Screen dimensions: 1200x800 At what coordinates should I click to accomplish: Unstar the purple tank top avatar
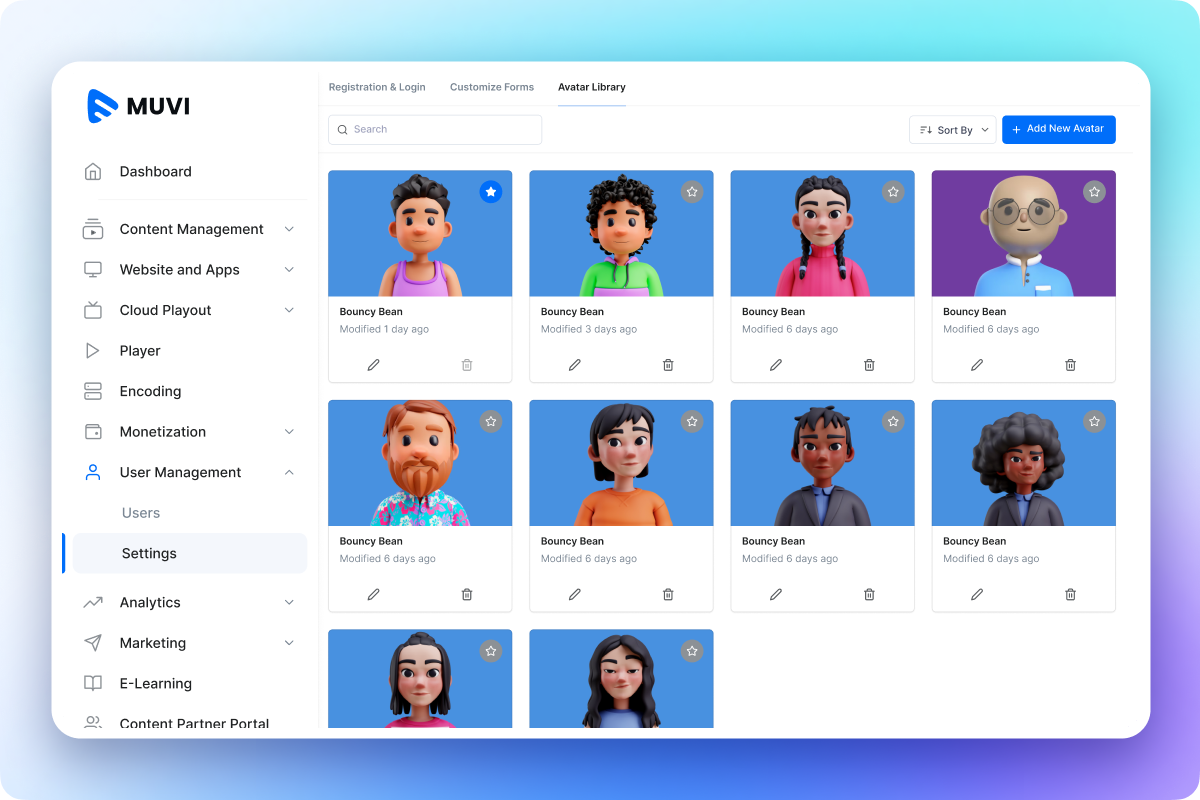coord(490,191)
